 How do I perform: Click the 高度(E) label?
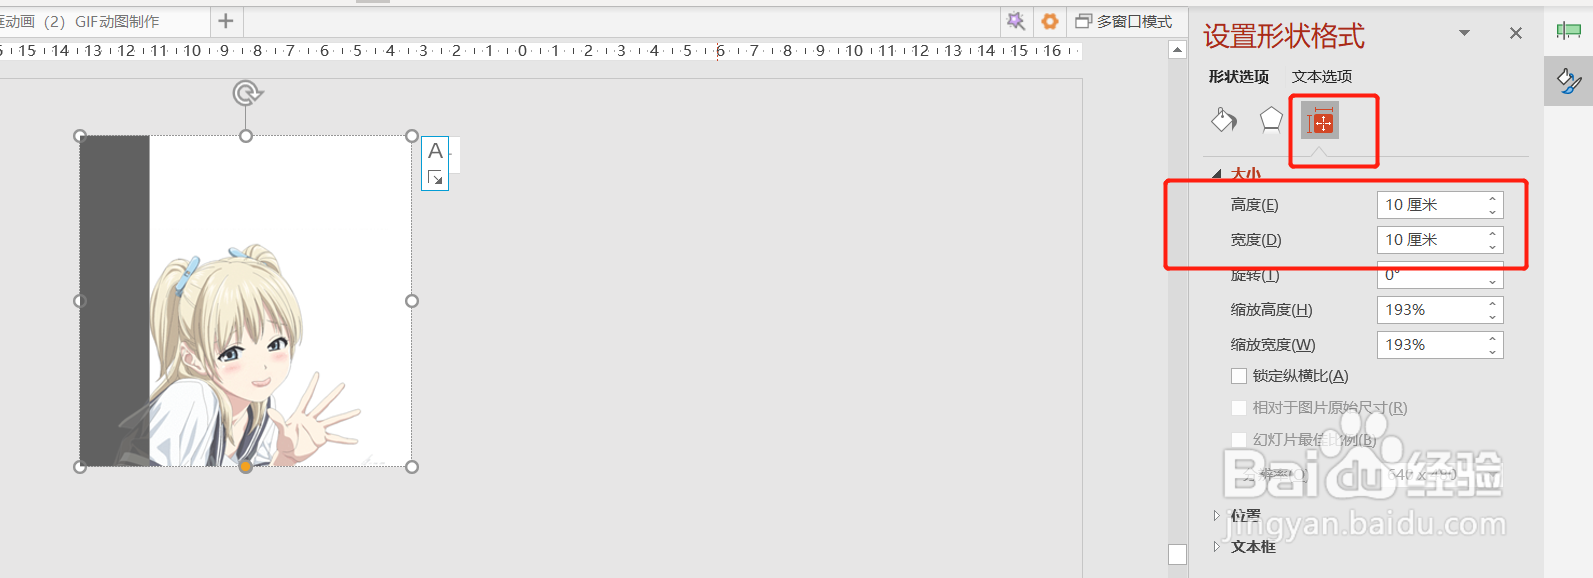point(1254,205)
